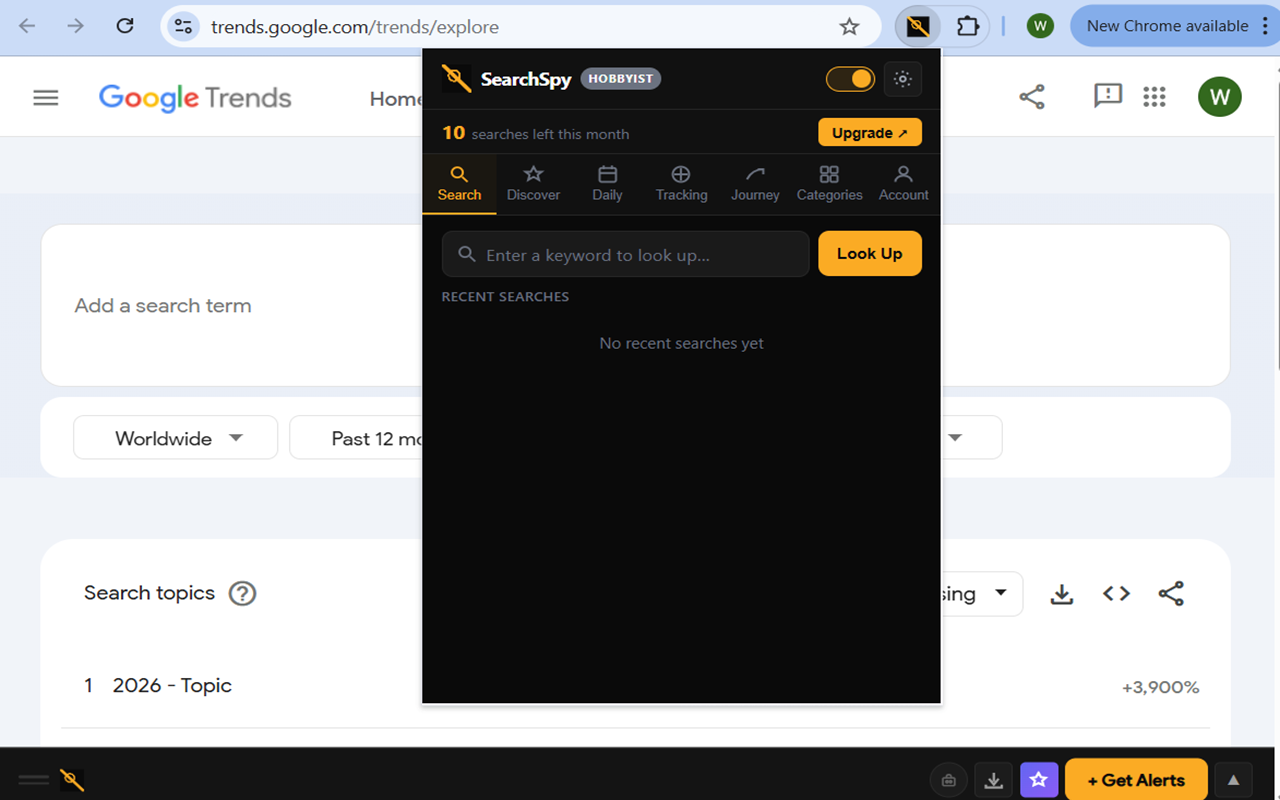Click the HOBBYIST plan badge
Viewport: 1280px width, 800px height.
point(620,79)
